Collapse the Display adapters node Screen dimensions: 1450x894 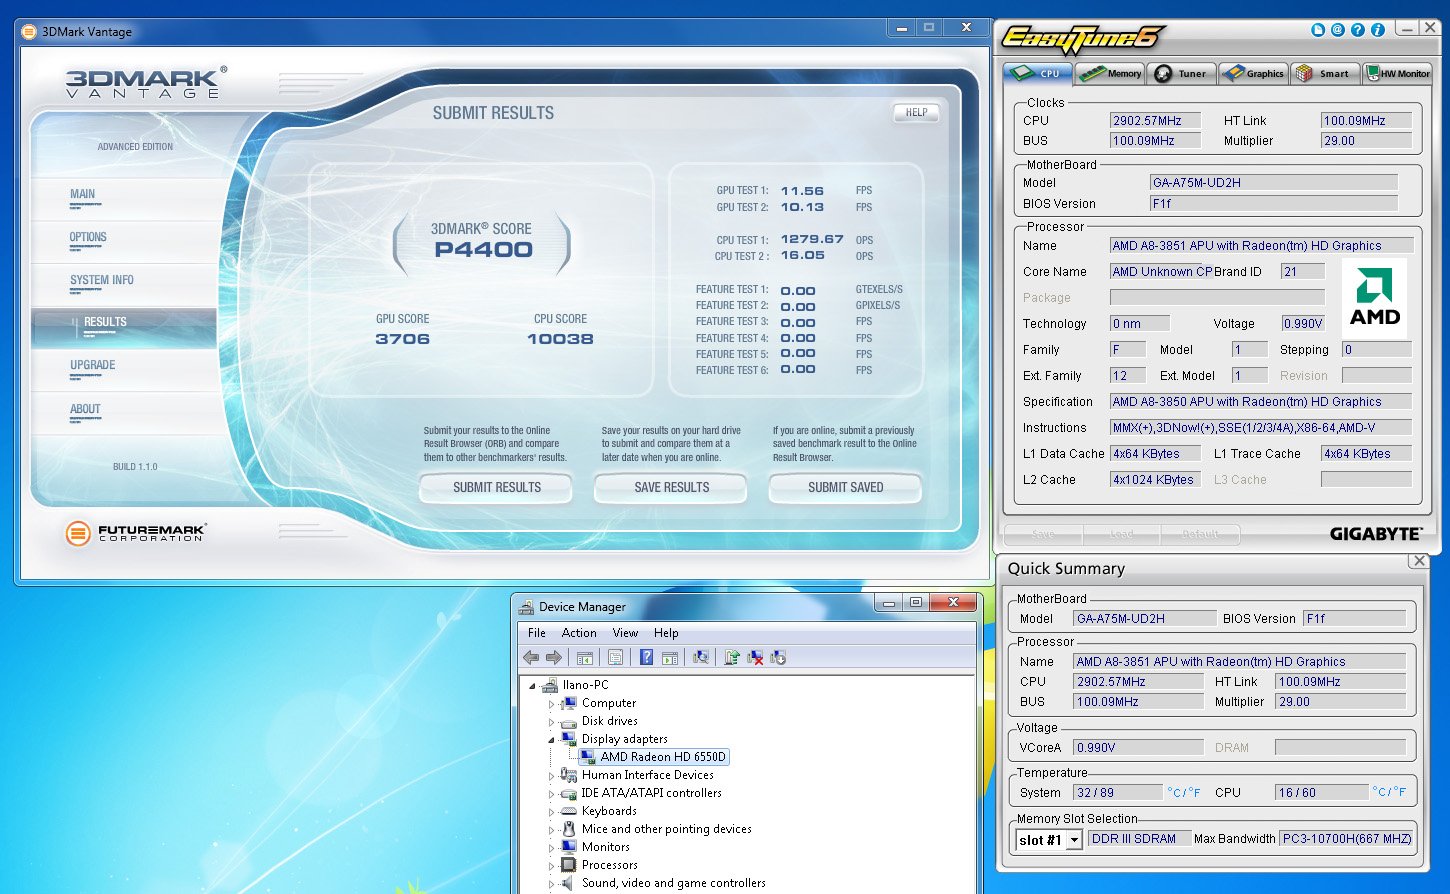point(551,739)
